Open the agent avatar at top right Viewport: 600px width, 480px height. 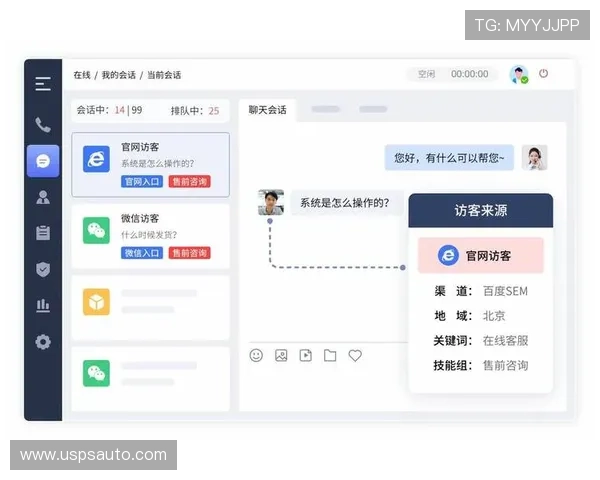[x=518, y=74]
